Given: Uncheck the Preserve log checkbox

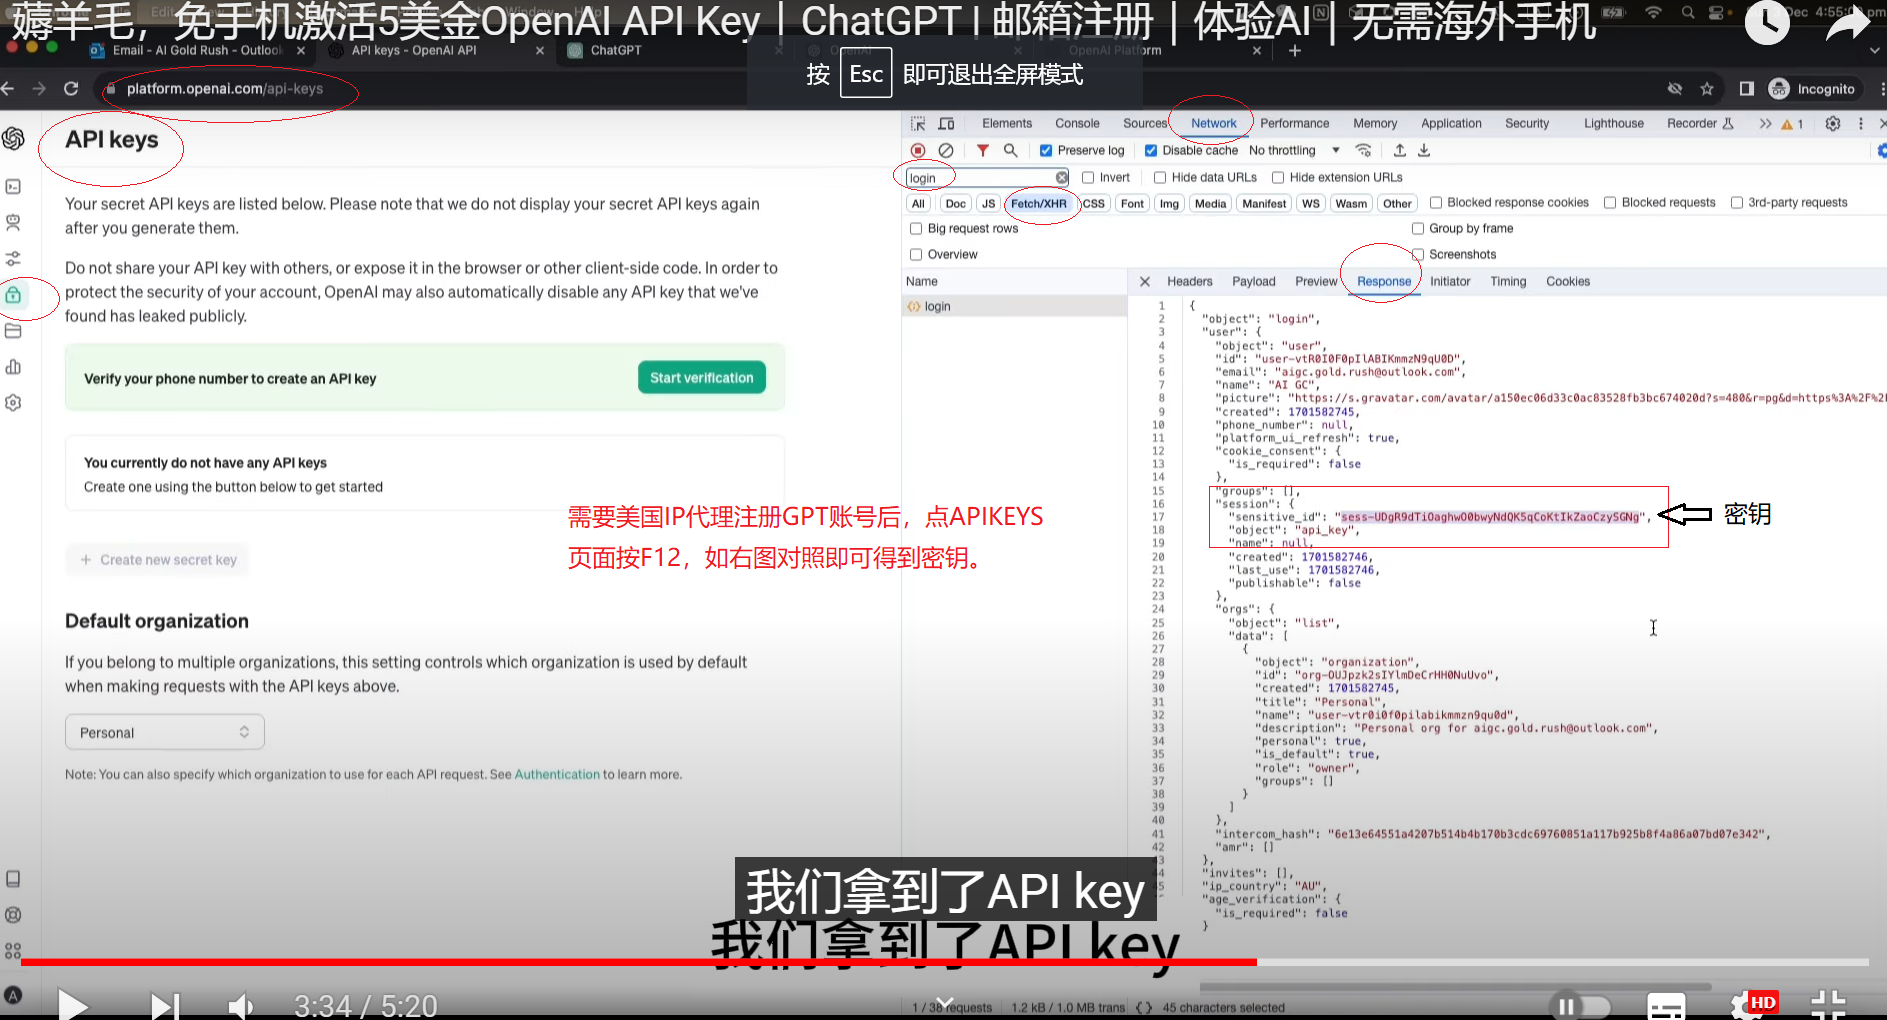Looking at the screenshot, I should (x=1046, y=151).
